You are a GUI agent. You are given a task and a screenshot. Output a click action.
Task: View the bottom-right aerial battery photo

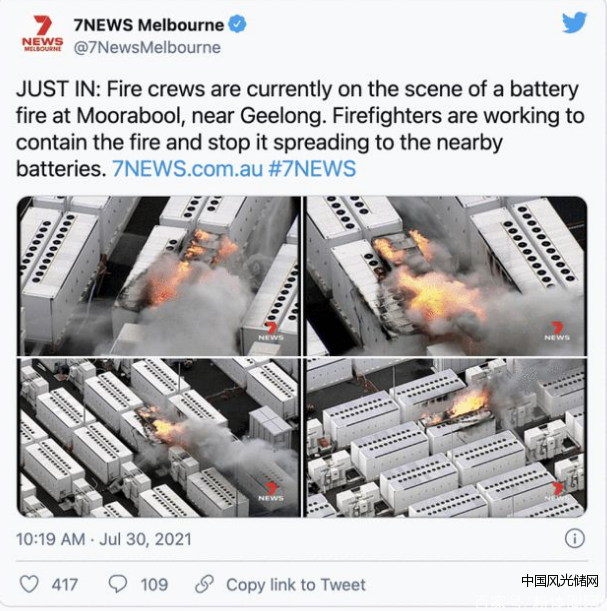coord(446,438)
